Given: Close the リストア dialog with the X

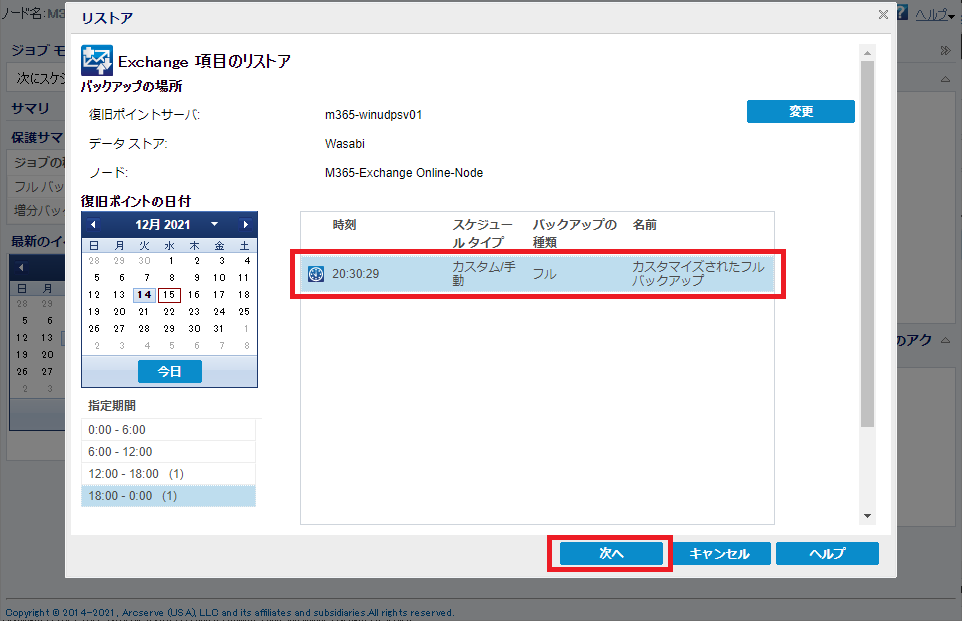Looking at the screenshot, I should pos(882,15).
